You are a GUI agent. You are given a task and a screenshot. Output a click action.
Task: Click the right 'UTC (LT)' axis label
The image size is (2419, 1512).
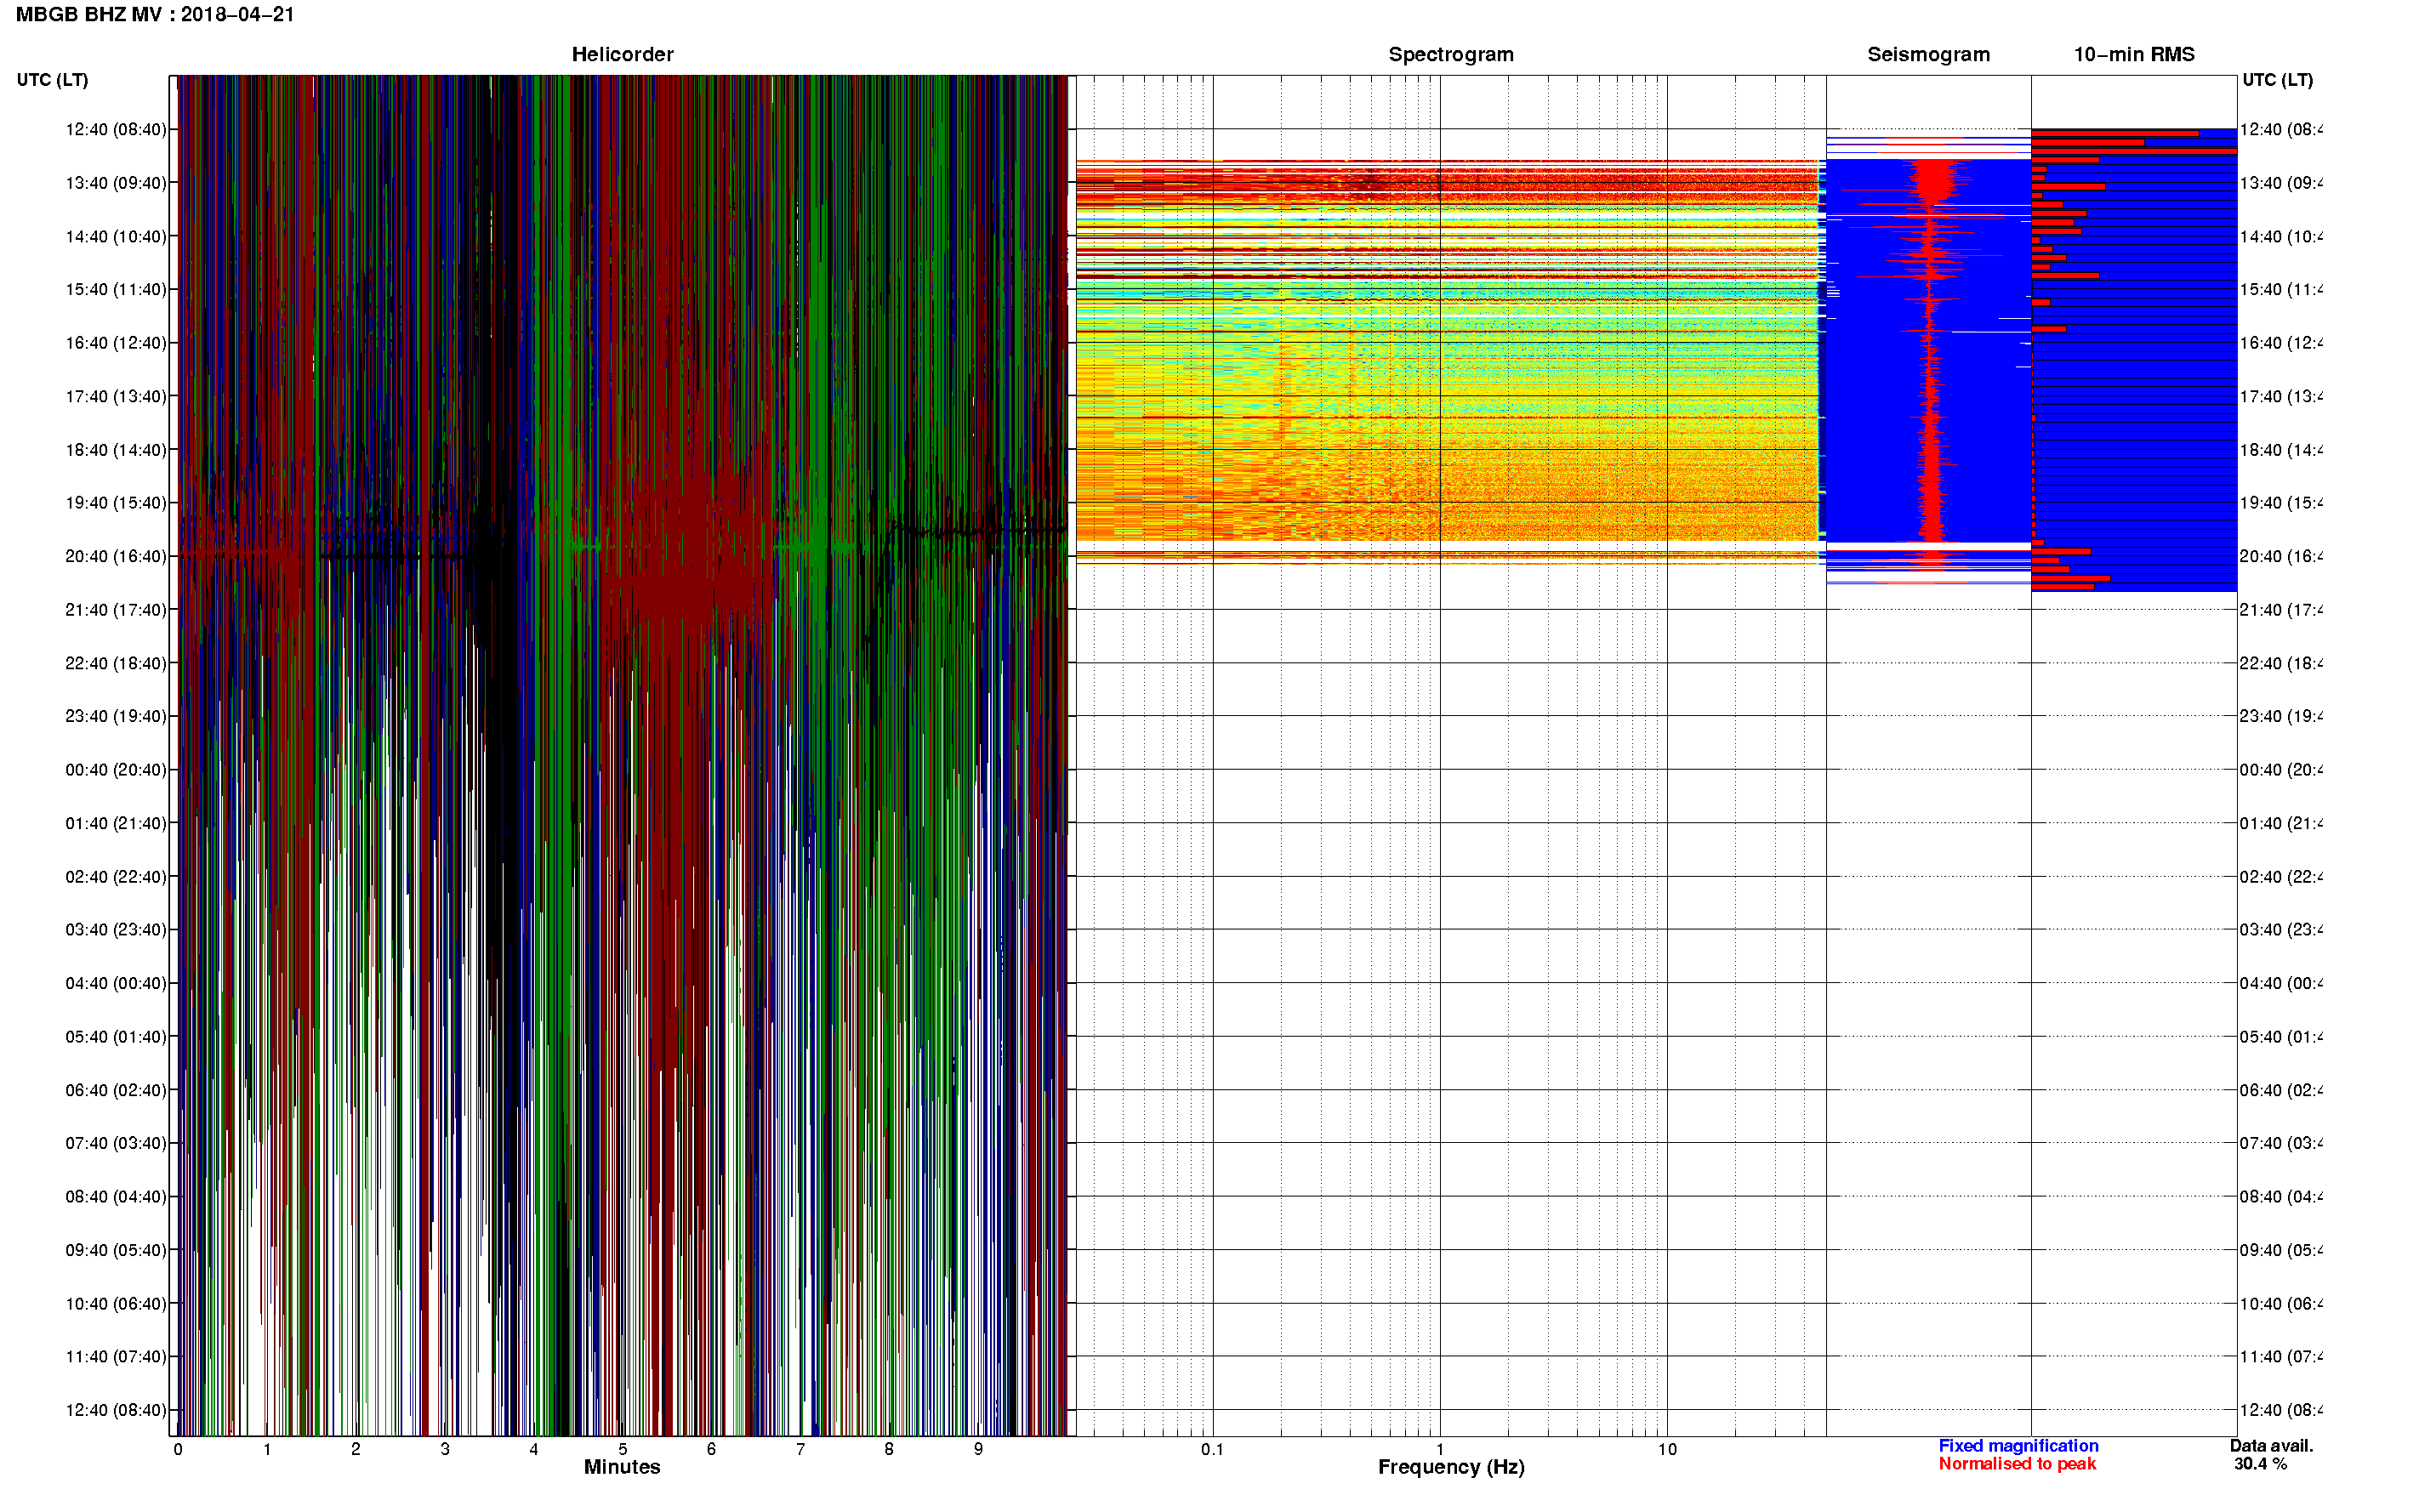click(2277, 80)
